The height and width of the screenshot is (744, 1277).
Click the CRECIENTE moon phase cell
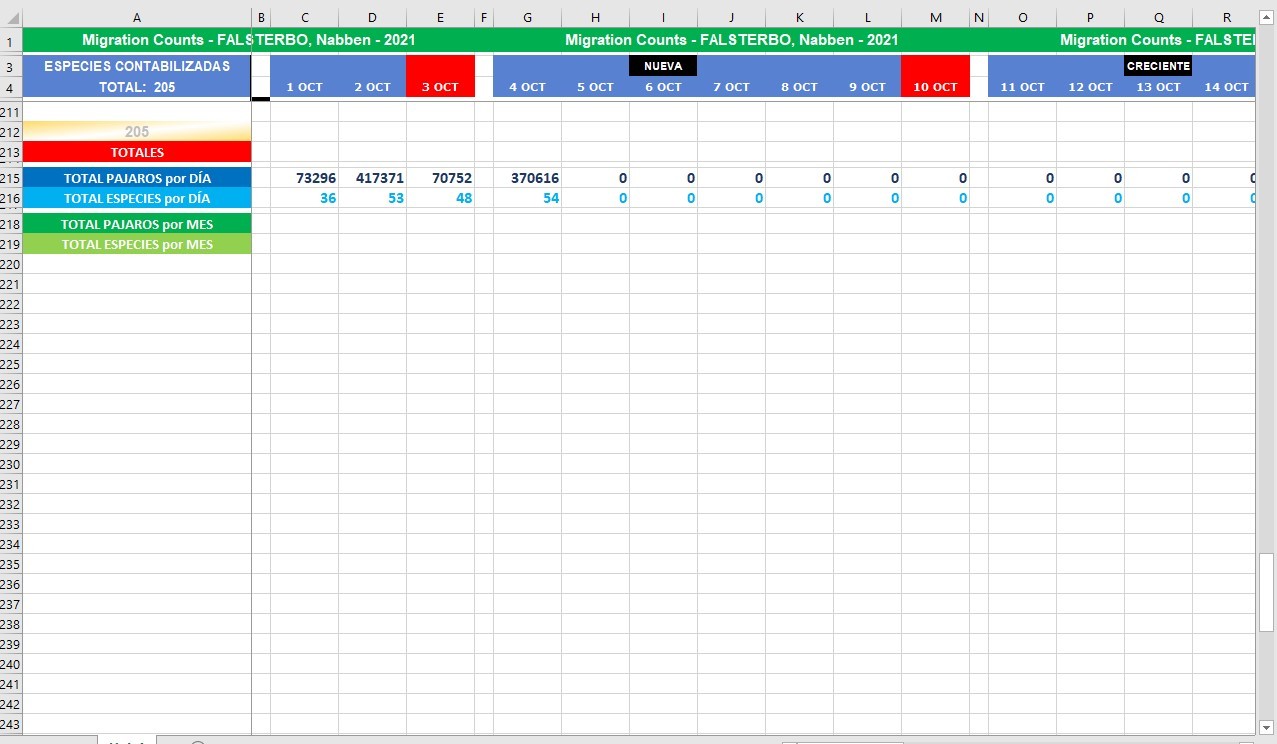[1158, 66]
